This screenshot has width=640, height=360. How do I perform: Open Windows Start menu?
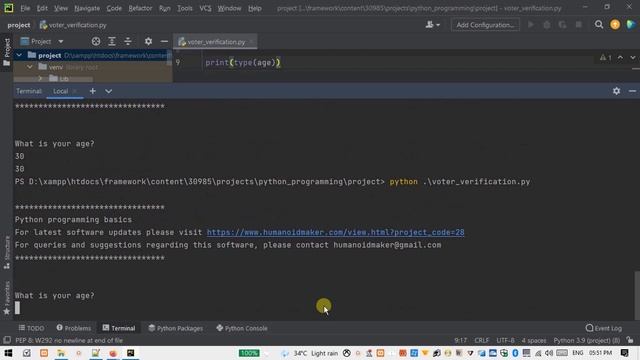(8, 353)
